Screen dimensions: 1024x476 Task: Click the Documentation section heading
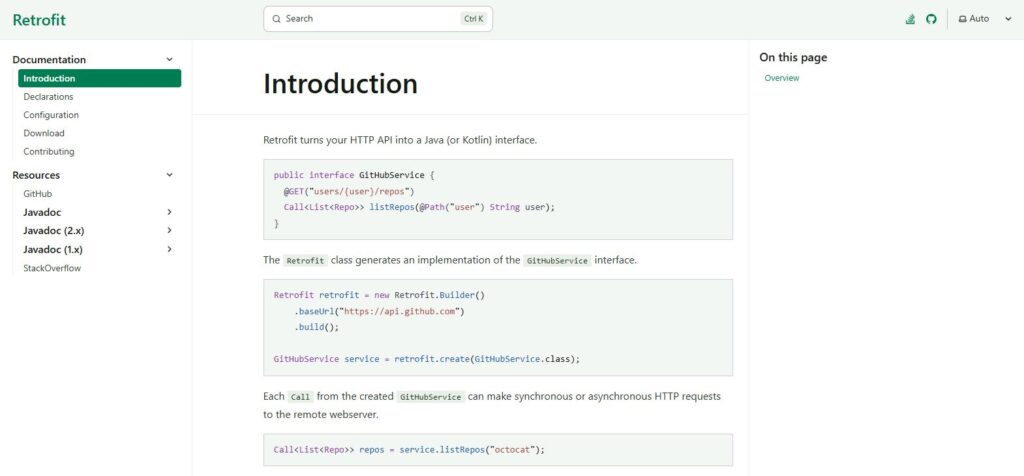click(49, 59)
